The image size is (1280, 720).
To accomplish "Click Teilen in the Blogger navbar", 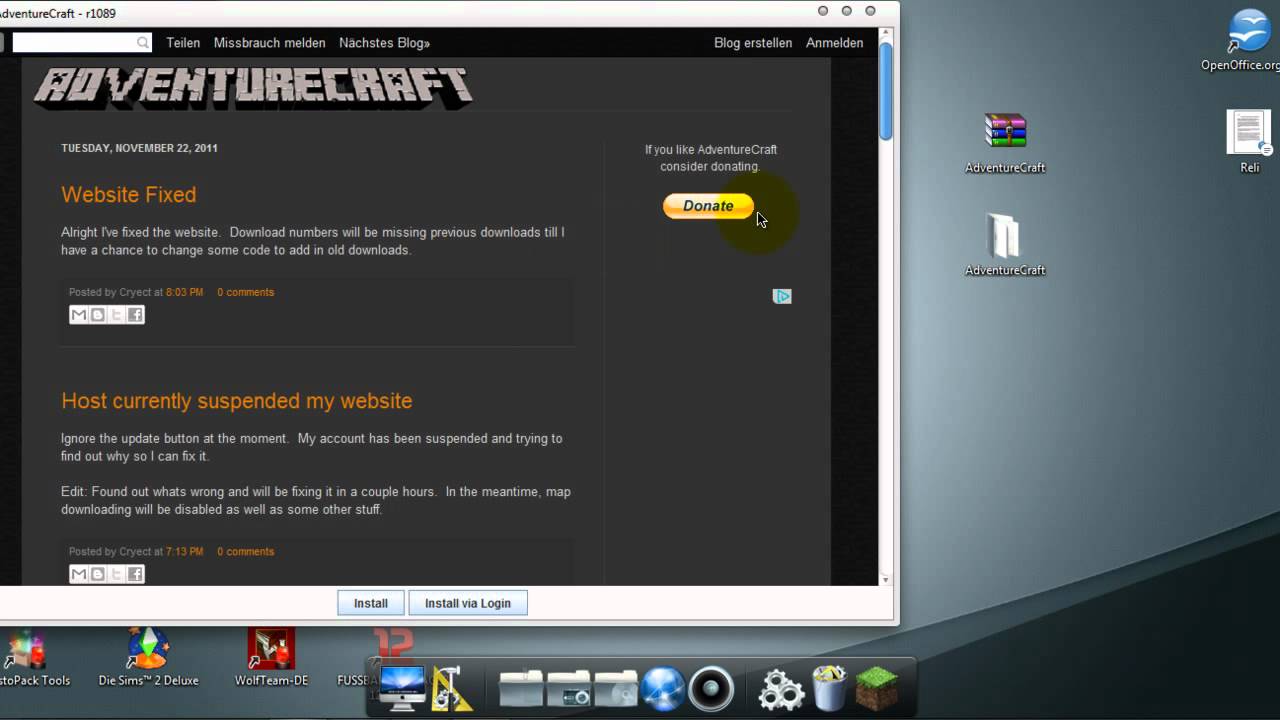I will tap(183, 43).
